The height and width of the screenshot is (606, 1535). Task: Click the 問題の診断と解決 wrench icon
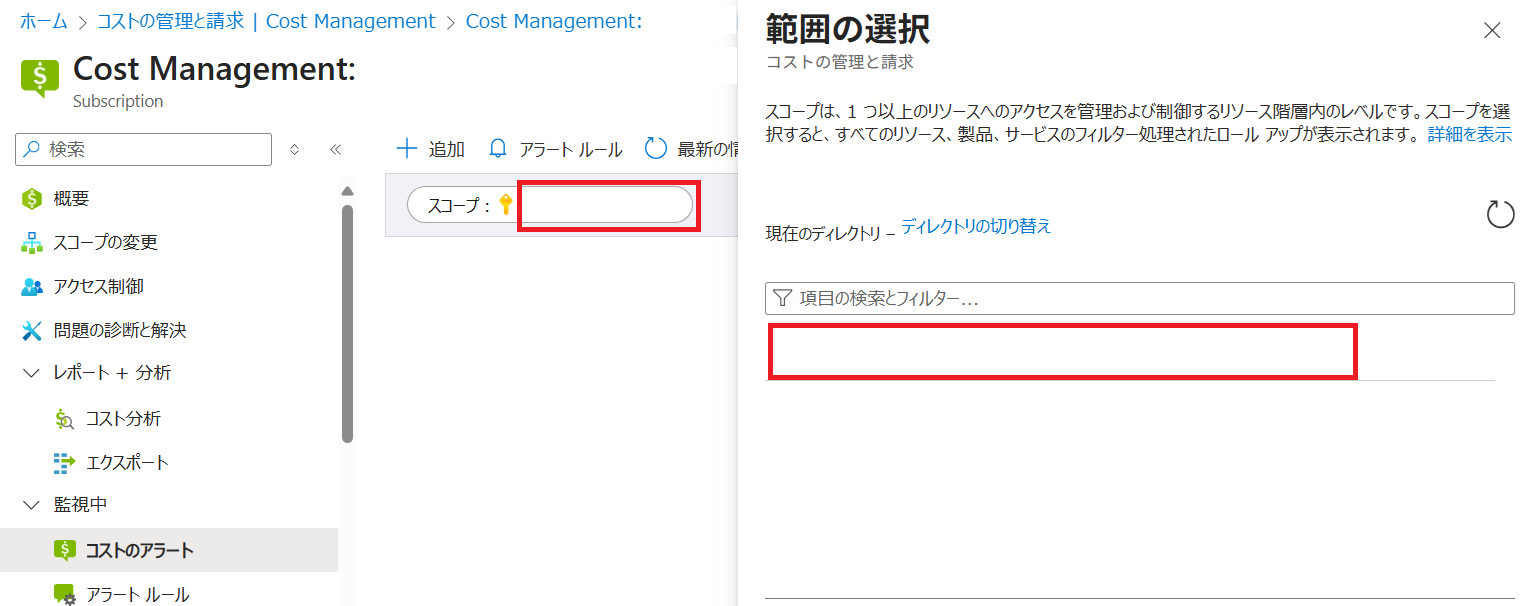tap(32, 330)
